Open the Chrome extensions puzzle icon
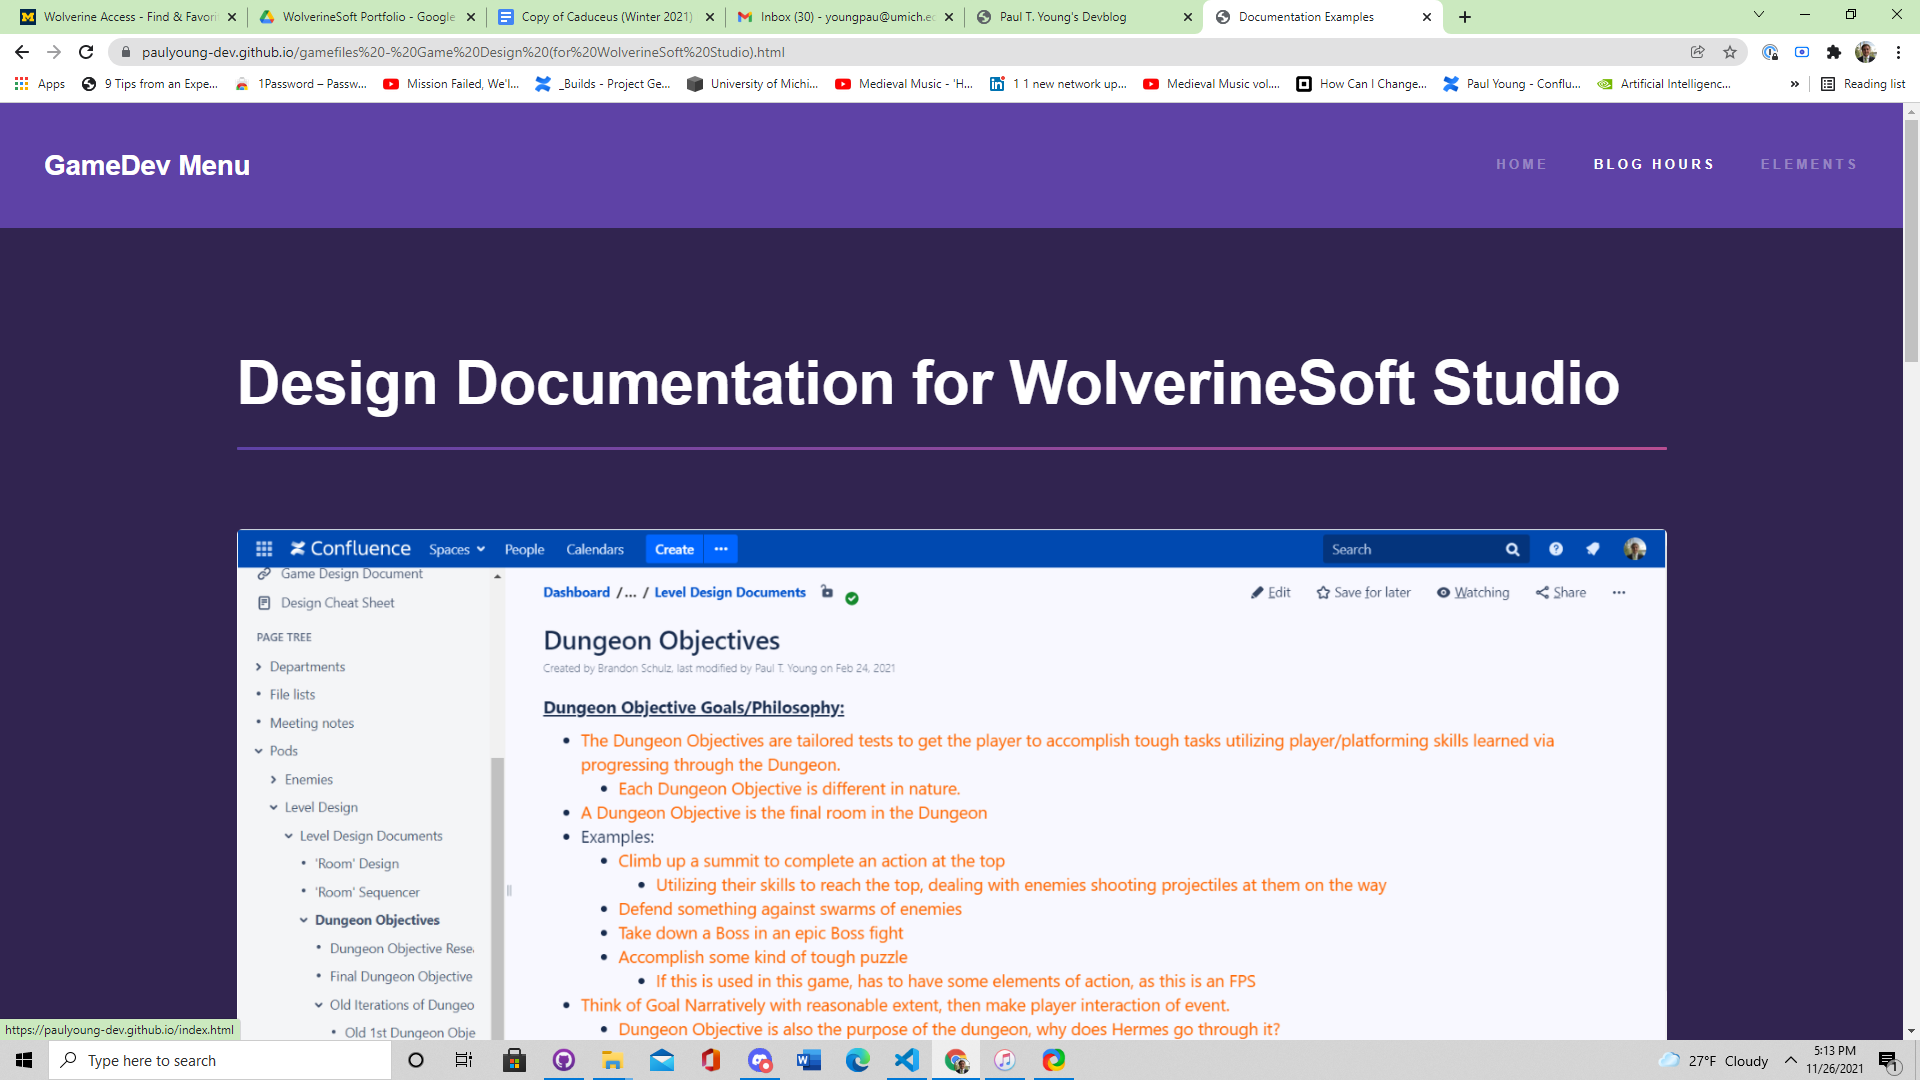Image resolution: width=1920 pixels, height=1080 pixels. point(1834,52)
